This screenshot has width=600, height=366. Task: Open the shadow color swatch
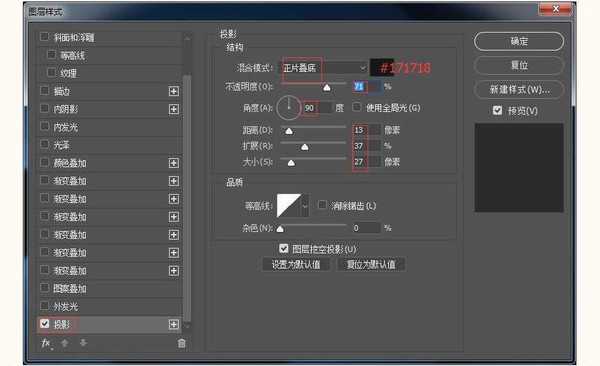coord(381,68)
